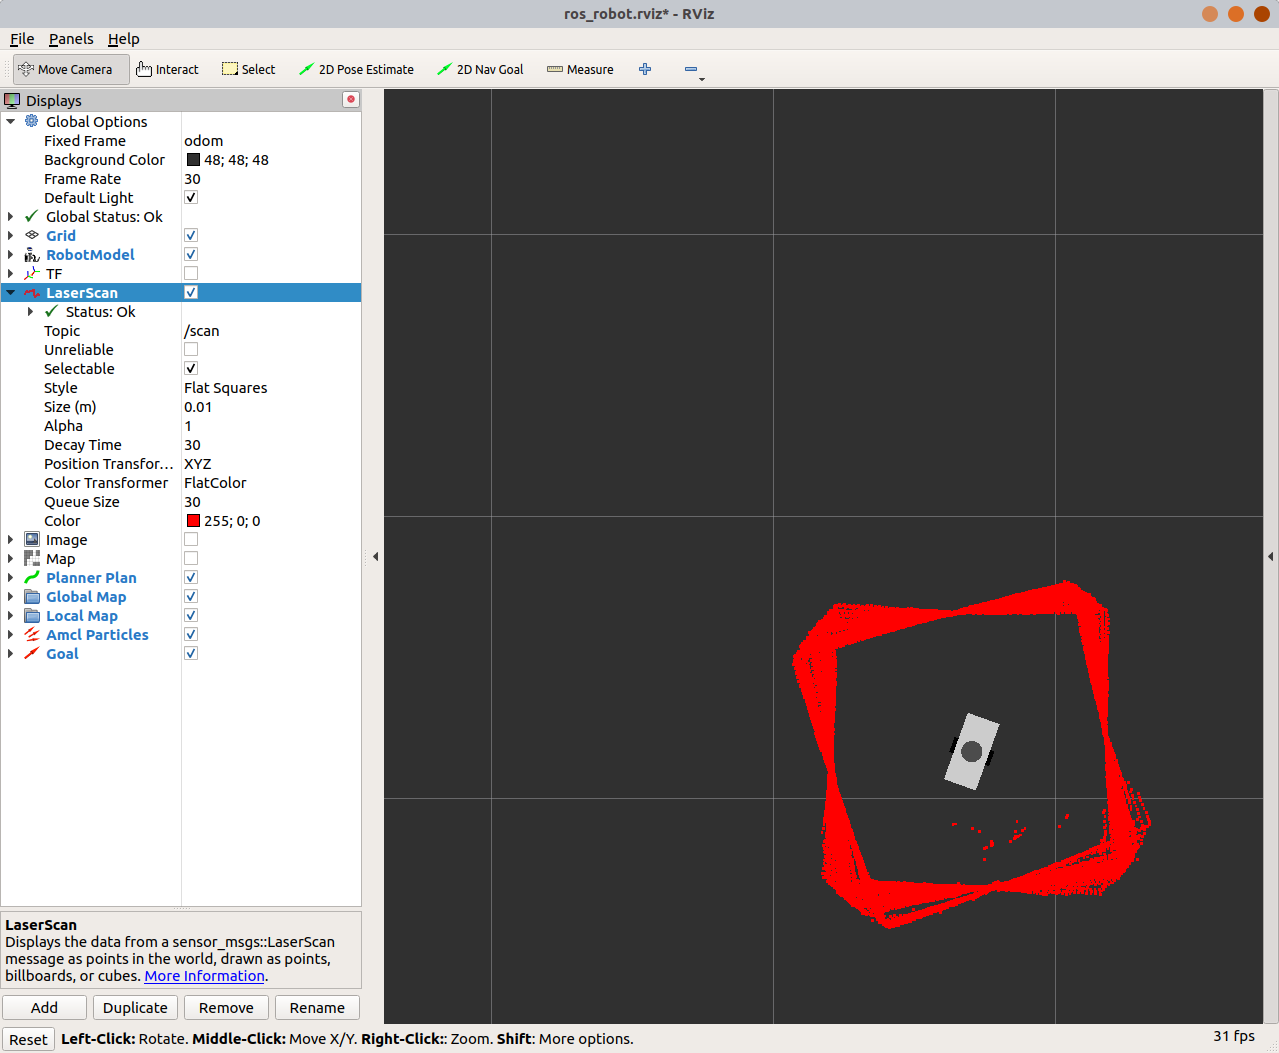Click the Grid display icon
1279x1053 pixels.
32,235
